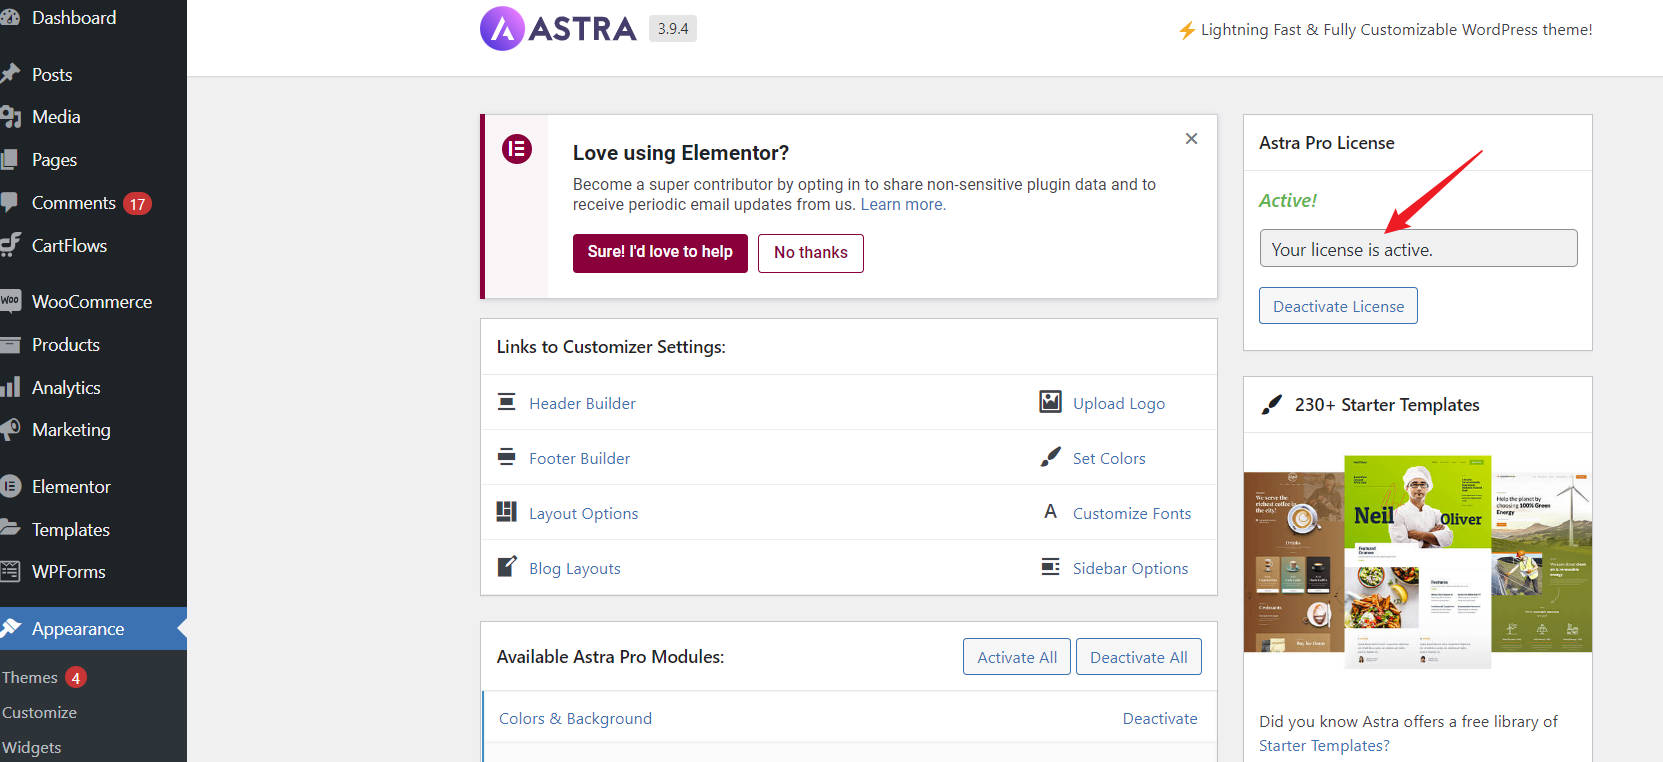Open the Sidebar Options link
The width and height of the screenshot is (1663, 762).
tap(1130, 568)
